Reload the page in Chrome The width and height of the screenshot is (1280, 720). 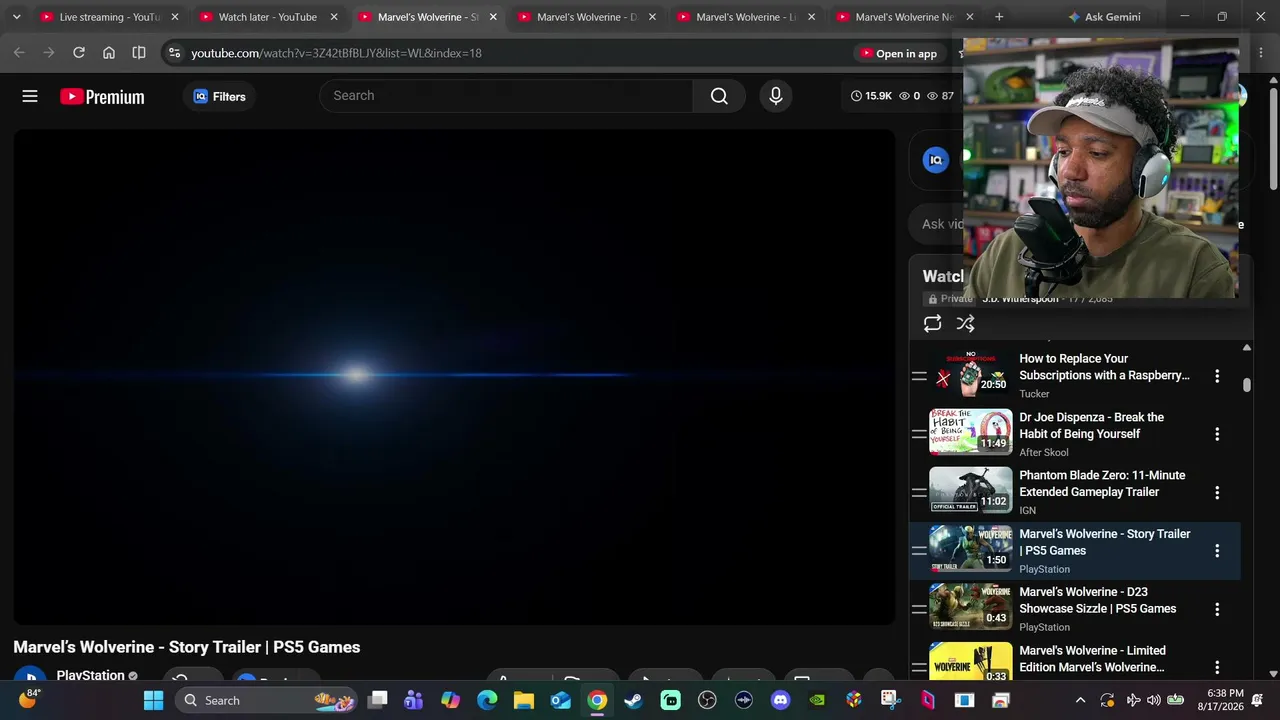click(79, 53)
